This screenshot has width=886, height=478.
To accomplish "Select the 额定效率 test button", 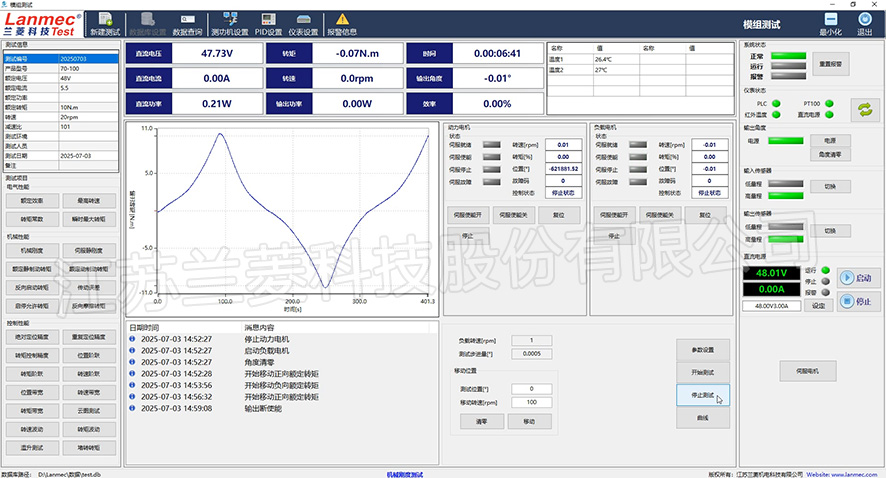I will pos(32,201).
